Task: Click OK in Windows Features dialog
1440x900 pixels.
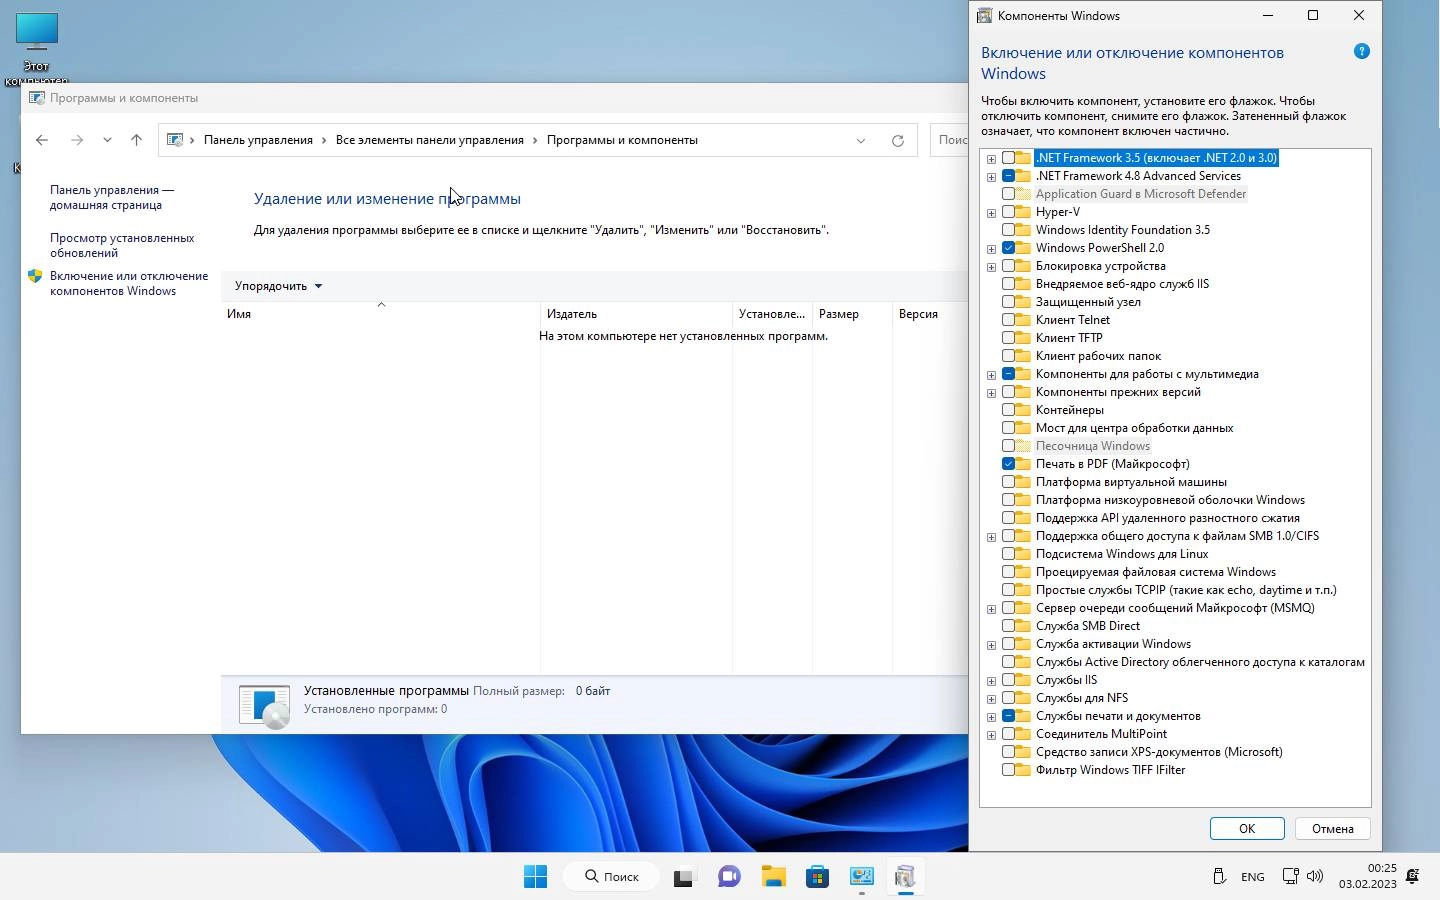Action: coord(1247,828)
